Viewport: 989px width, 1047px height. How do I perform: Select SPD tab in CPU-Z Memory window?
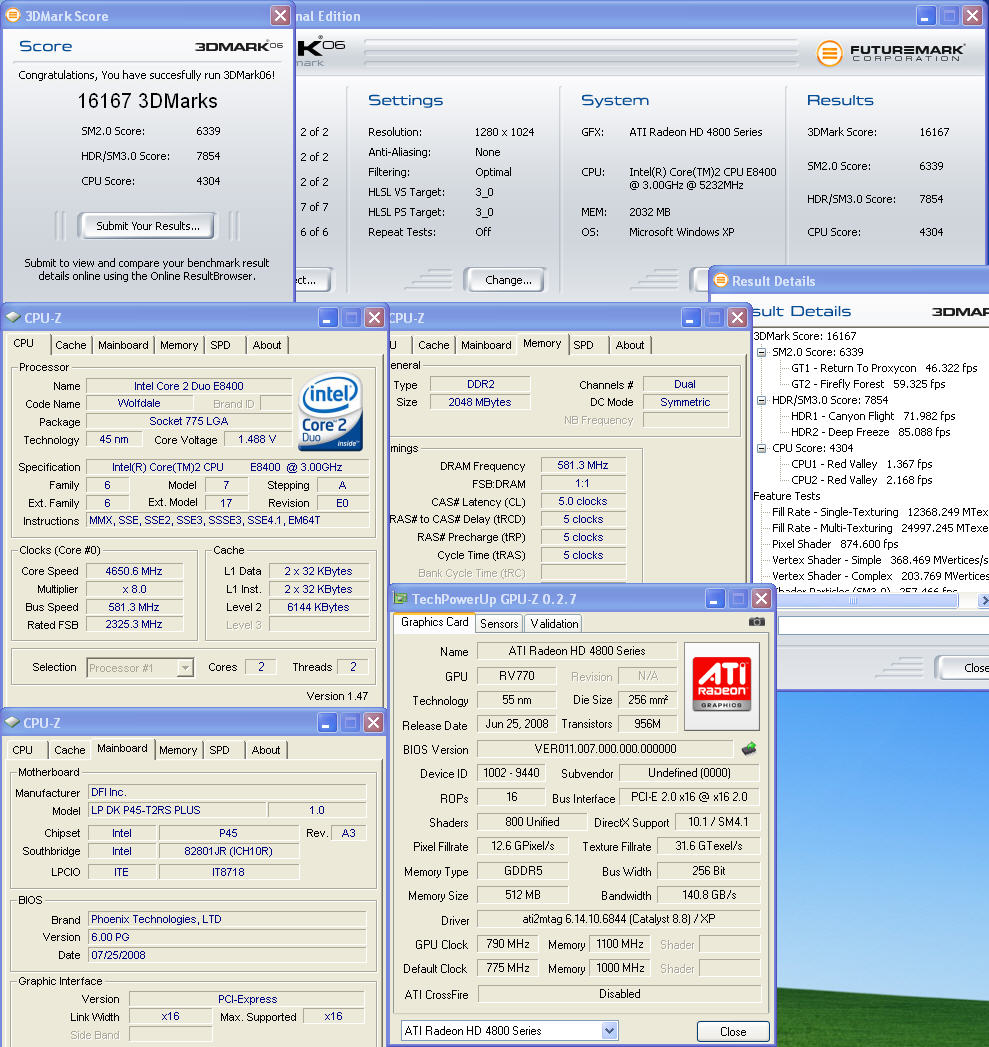tap(583, 345)
